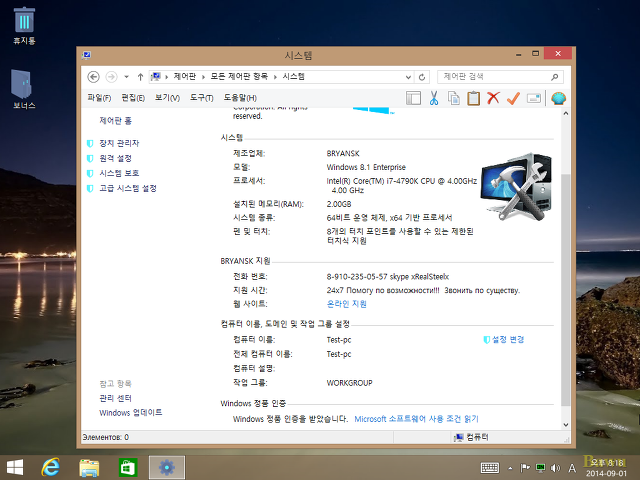Click the search magnifier icon

(x=554, y=77)
